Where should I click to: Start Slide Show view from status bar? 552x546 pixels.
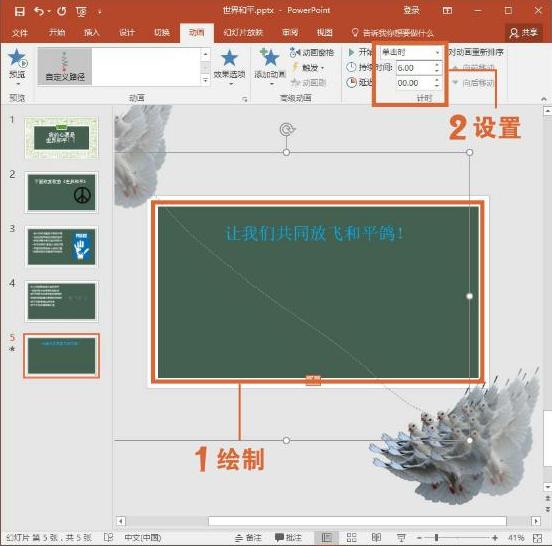click(x=401, y=538)
